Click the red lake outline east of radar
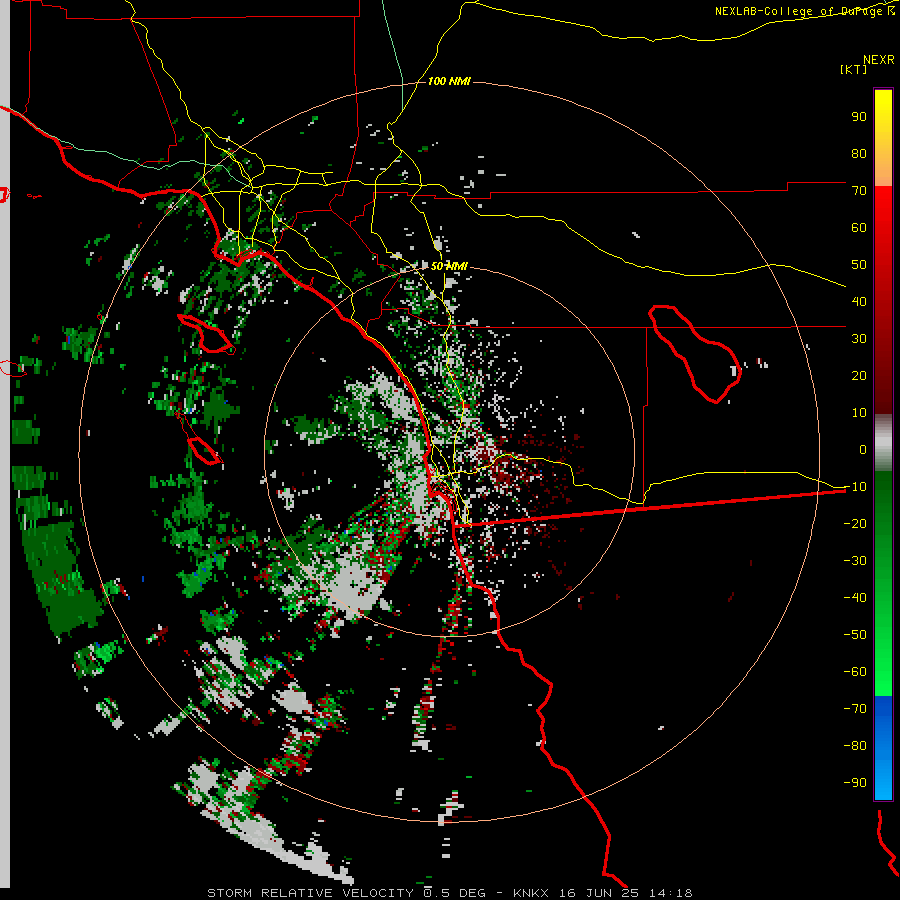900x900 pixels. coord(695,354)
